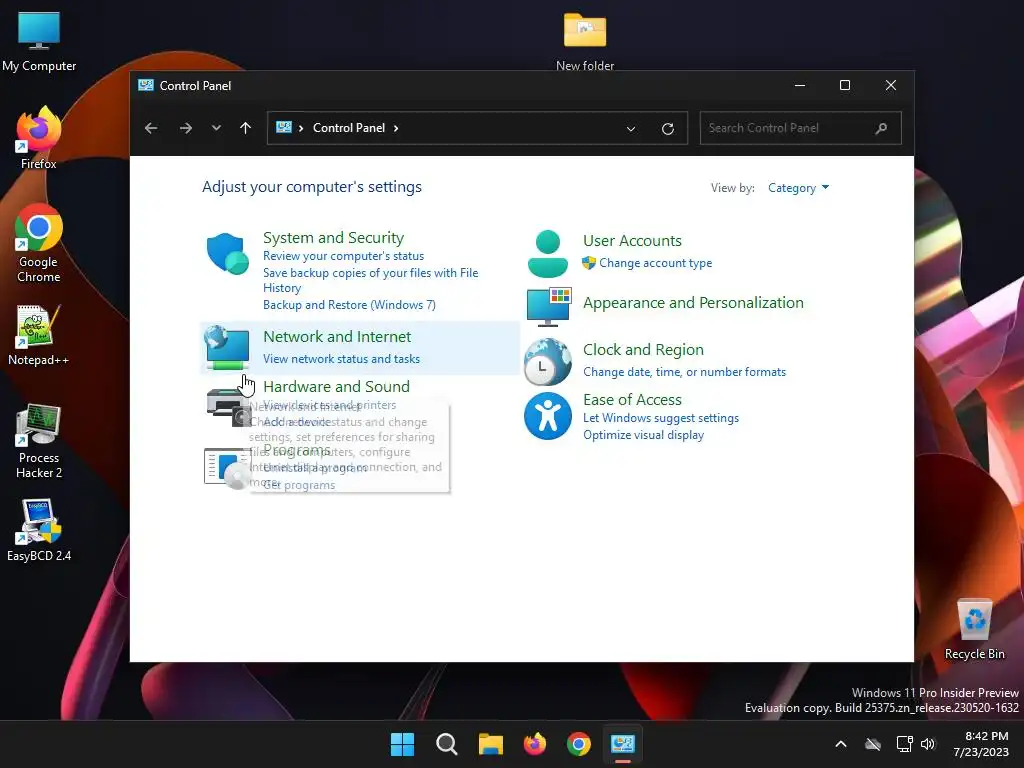The width and height of the screenshot is (1024, 768).
Task: Open Let Windows suggest settings link
Action: pos(661,418)
